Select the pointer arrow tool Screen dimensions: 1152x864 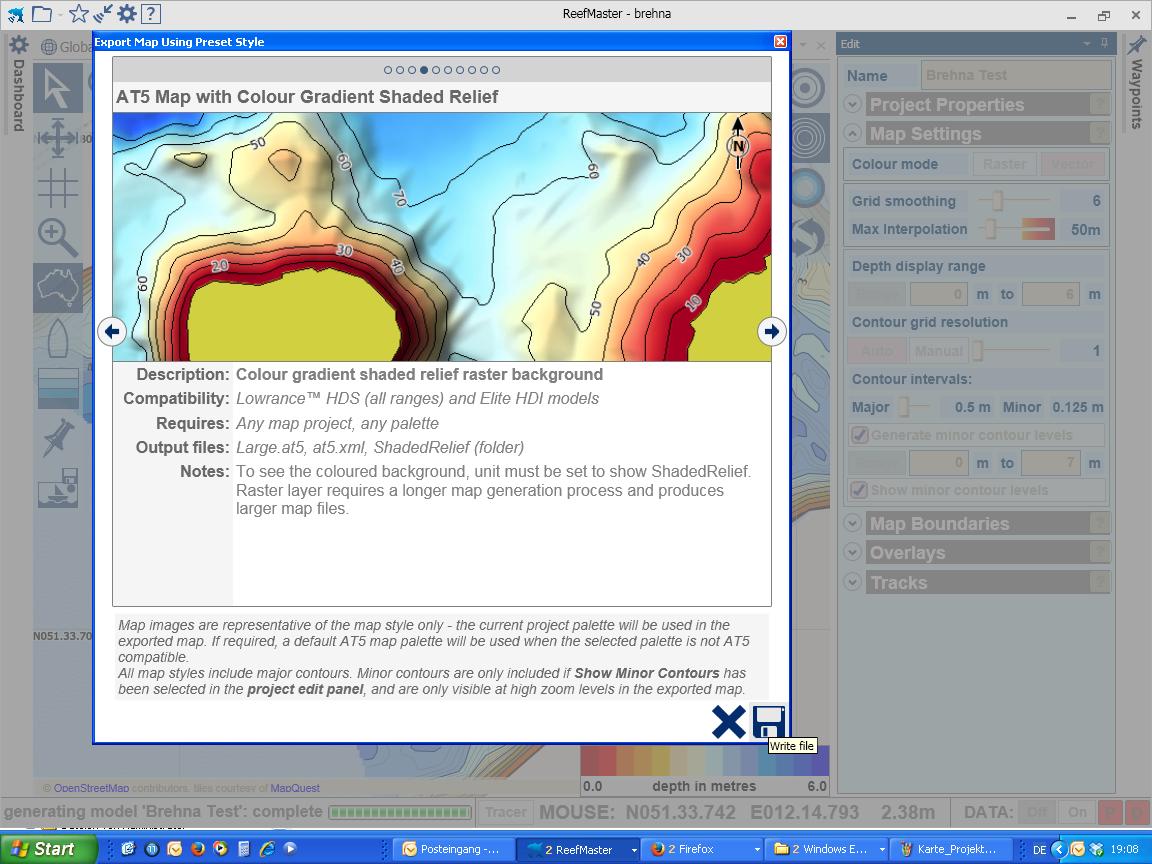click(x=57, y=89)
